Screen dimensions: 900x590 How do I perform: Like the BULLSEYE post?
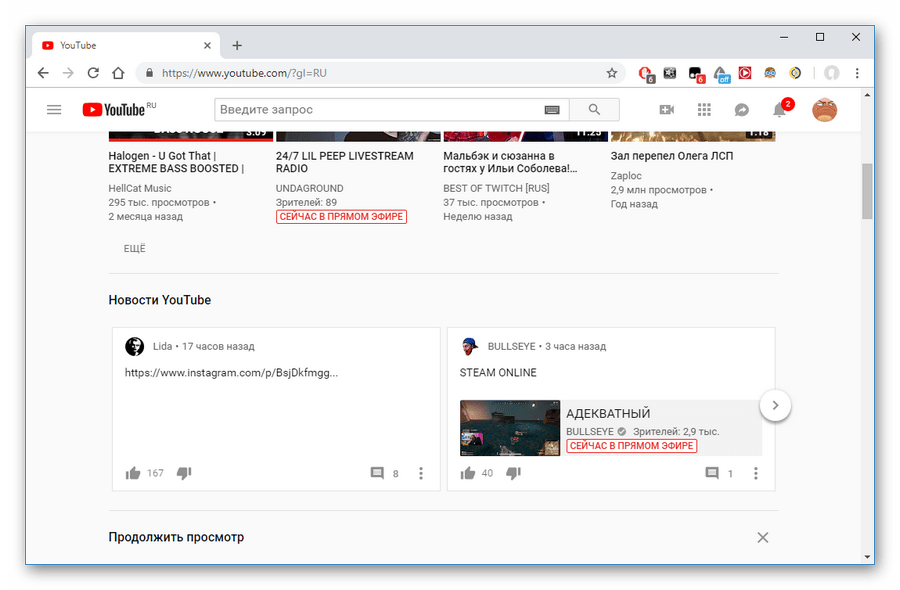467,473
